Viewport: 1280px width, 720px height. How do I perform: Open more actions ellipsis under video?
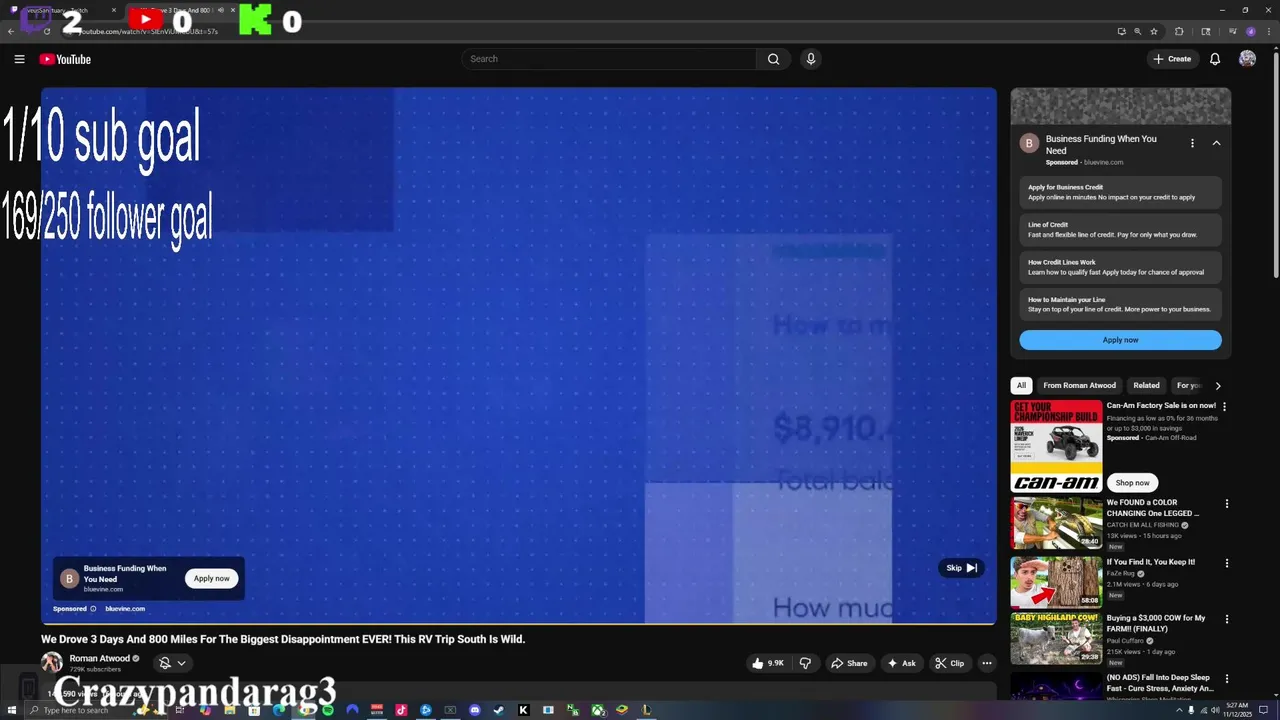tap(986, 663)
